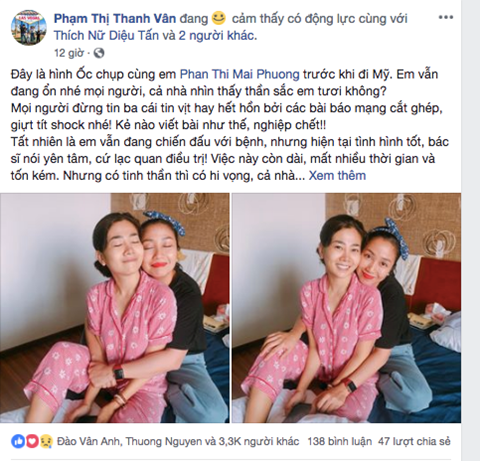
Task: Expand the post with Xem thêm
Action: 337,175
